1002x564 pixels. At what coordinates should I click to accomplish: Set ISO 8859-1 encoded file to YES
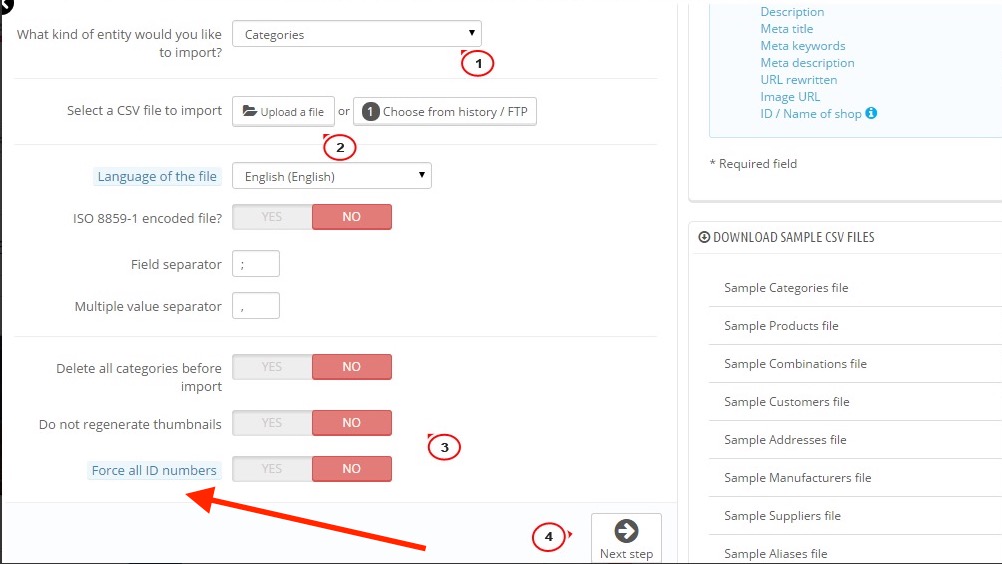[272, 217]
